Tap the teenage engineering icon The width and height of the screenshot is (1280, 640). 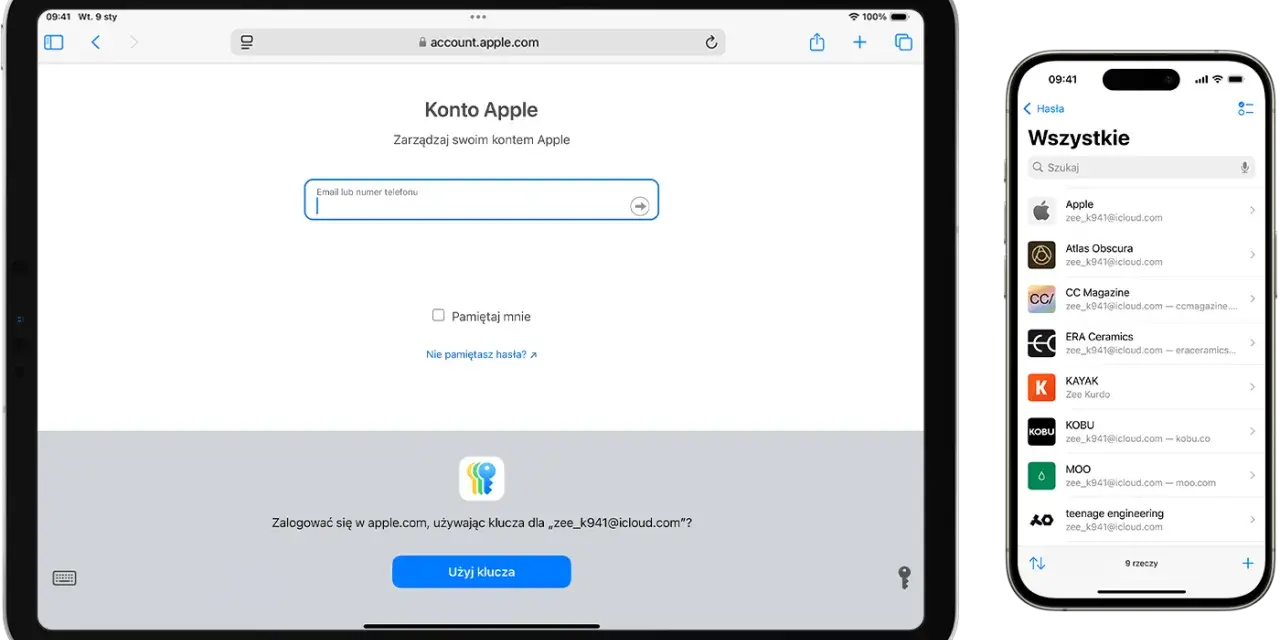1042,520
